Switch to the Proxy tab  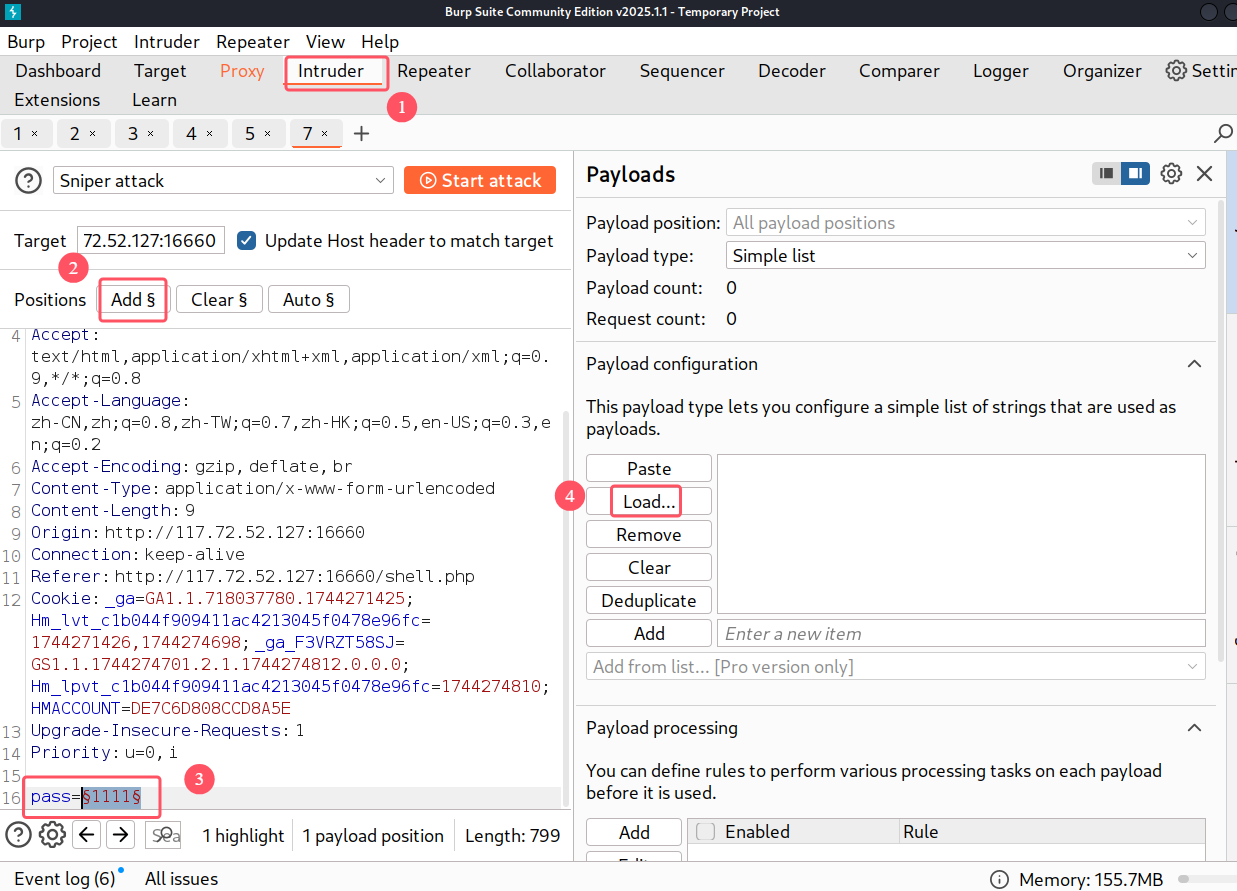click(x=242, y=71)
